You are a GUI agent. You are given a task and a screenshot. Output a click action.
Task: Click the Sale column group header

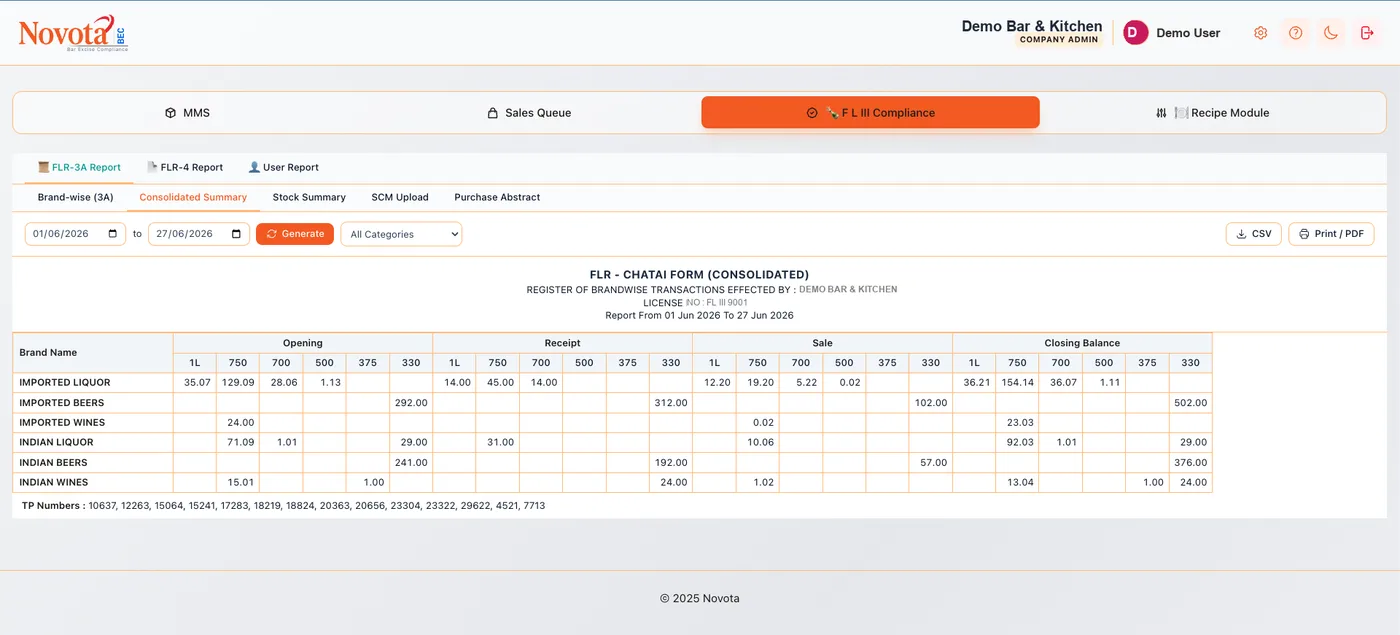[822, 343]
